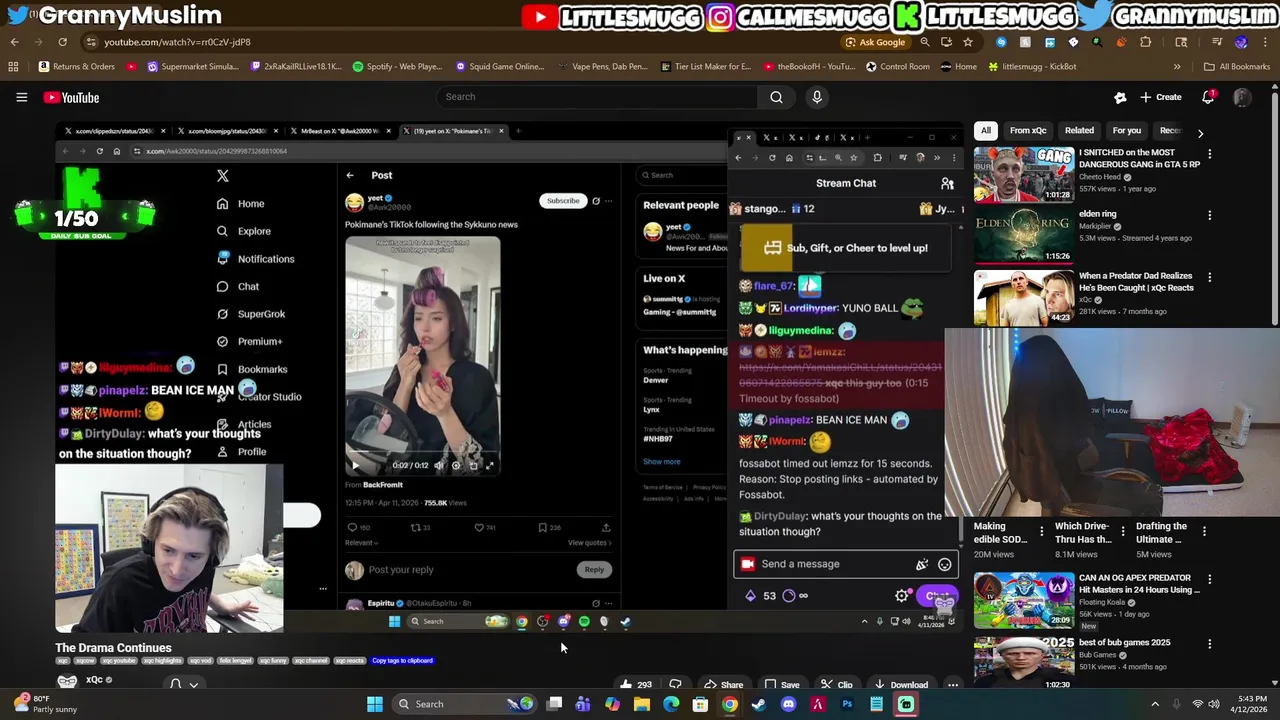Select the For you filter chip
The height and width of the screenshot is (720, 1280).
click(1126, 130)
